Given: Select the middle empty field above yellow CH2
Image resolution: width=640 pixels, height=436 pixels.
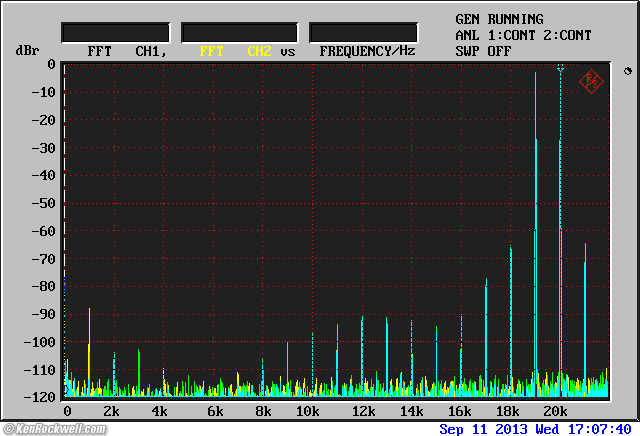Looking at the screenshot, I should coord(239,33).
